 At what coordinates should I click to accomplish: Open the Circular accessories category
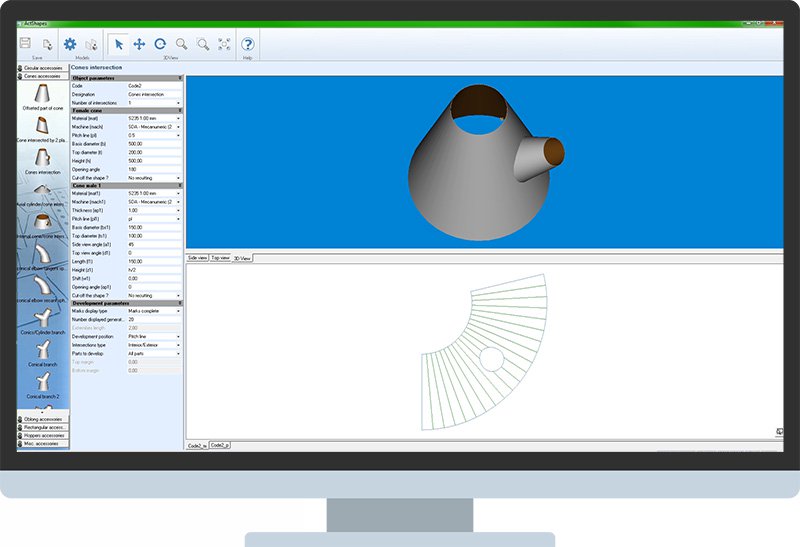coord(44,68)
